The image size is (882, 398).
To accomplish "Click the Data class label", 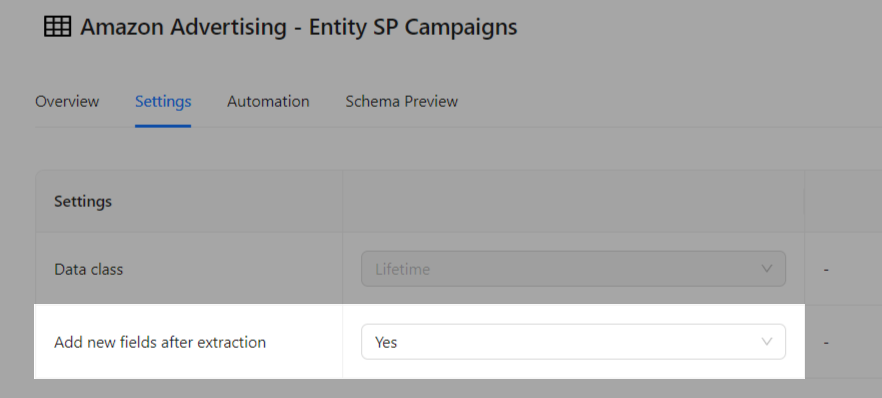I will coord(88,269).
